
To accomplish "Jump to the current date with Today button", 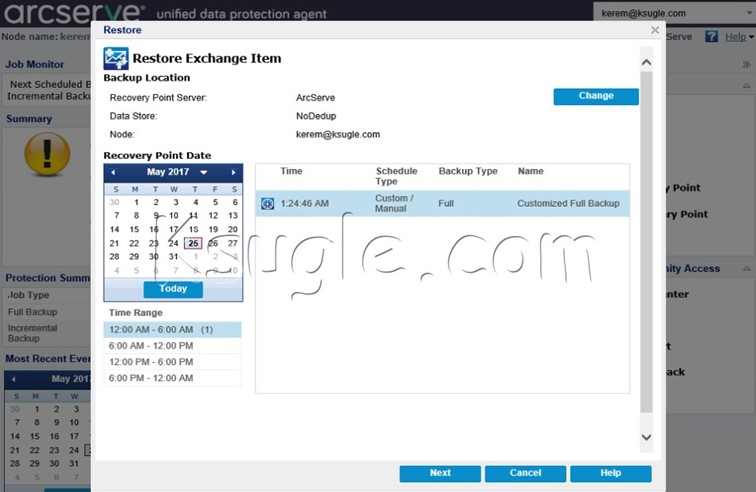I will pos(173,288).
